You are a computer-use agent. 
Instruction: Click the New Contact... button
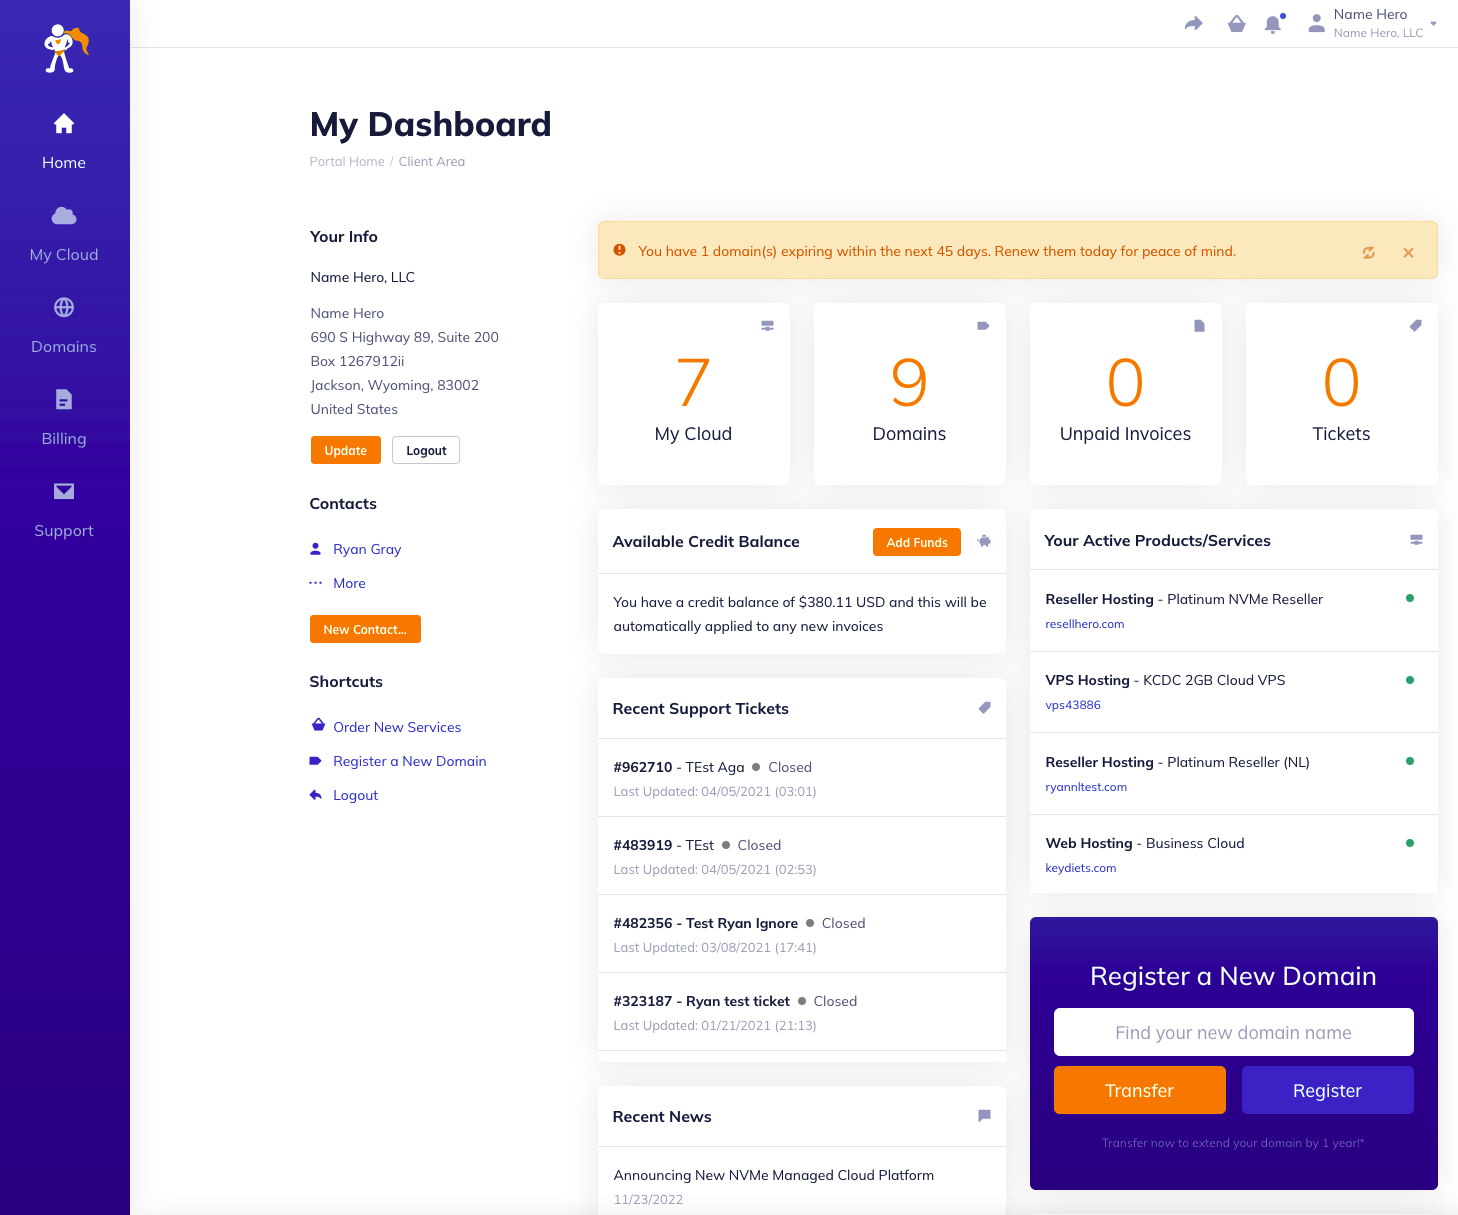click(365, 629)
